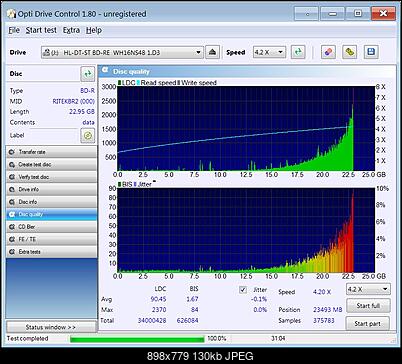This screenshot has height=364, width=402.
Task: Click the Status window >> button
Action: tap(51, 327)
